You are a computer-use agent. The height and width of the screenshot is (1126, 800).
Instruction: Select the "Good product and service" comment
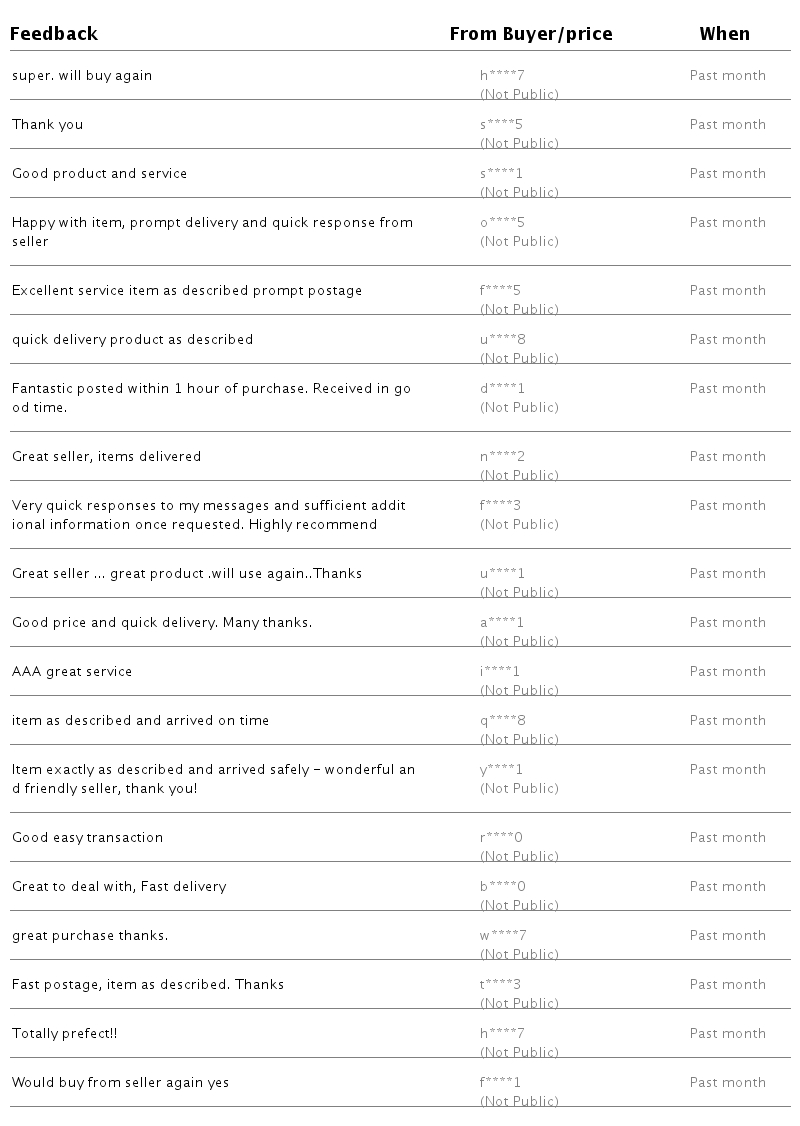[99, 174]
